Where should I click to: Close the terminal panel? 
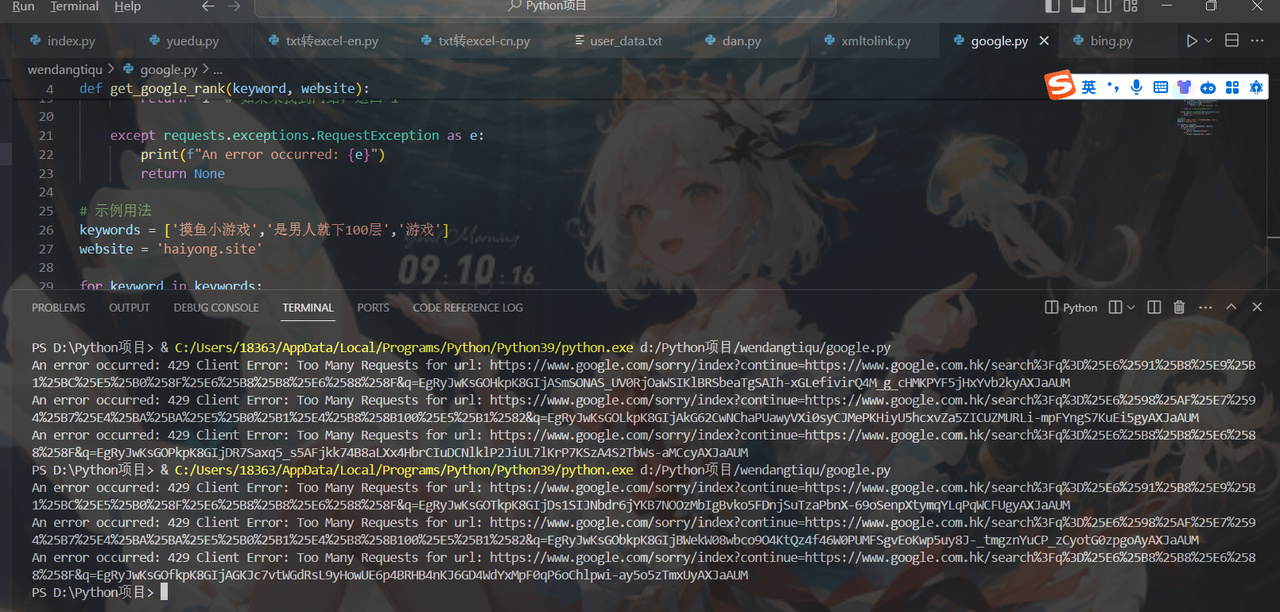tap(1257, 308)
